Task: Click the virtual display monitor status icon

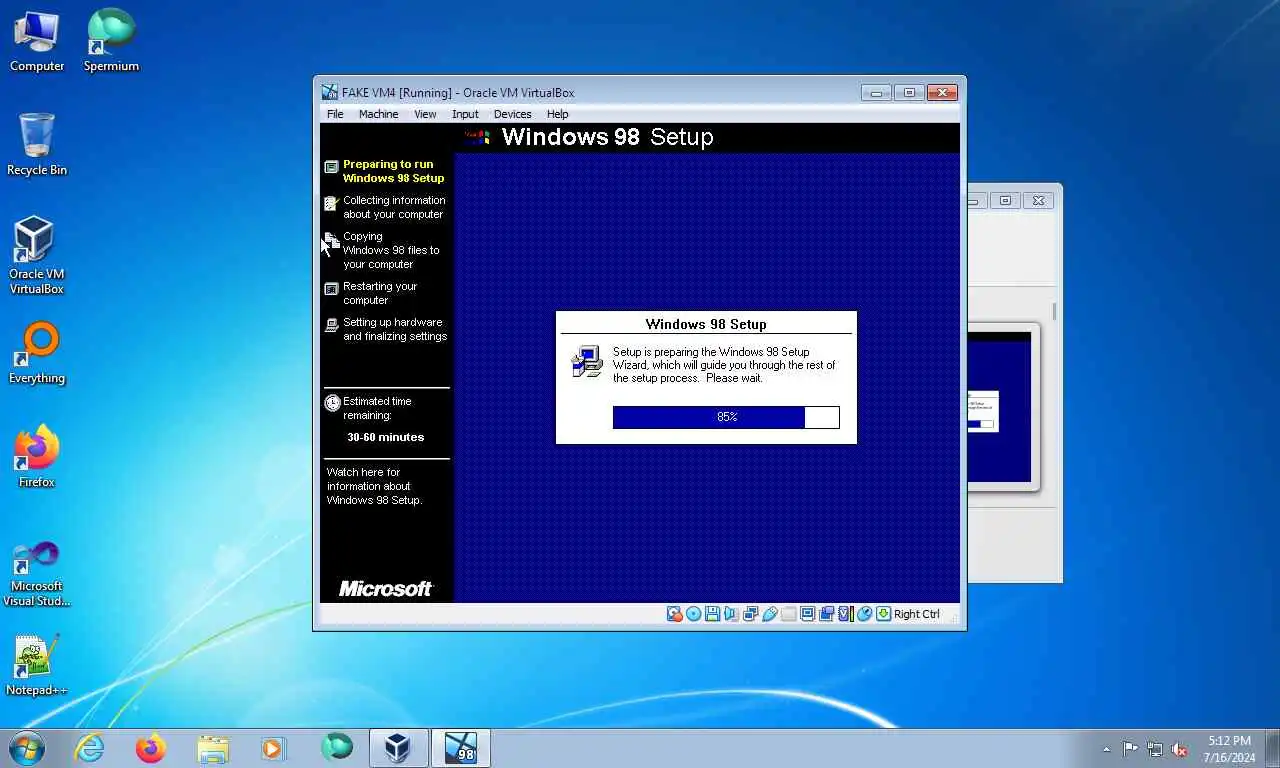Action: point(807,614)
